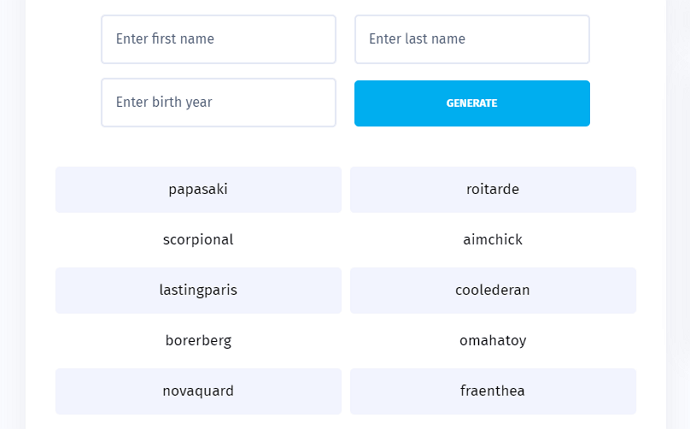Select the result cell containing aimchick
Image resolution: width=690 pixels, height=429 pixels.
[493, 240]
